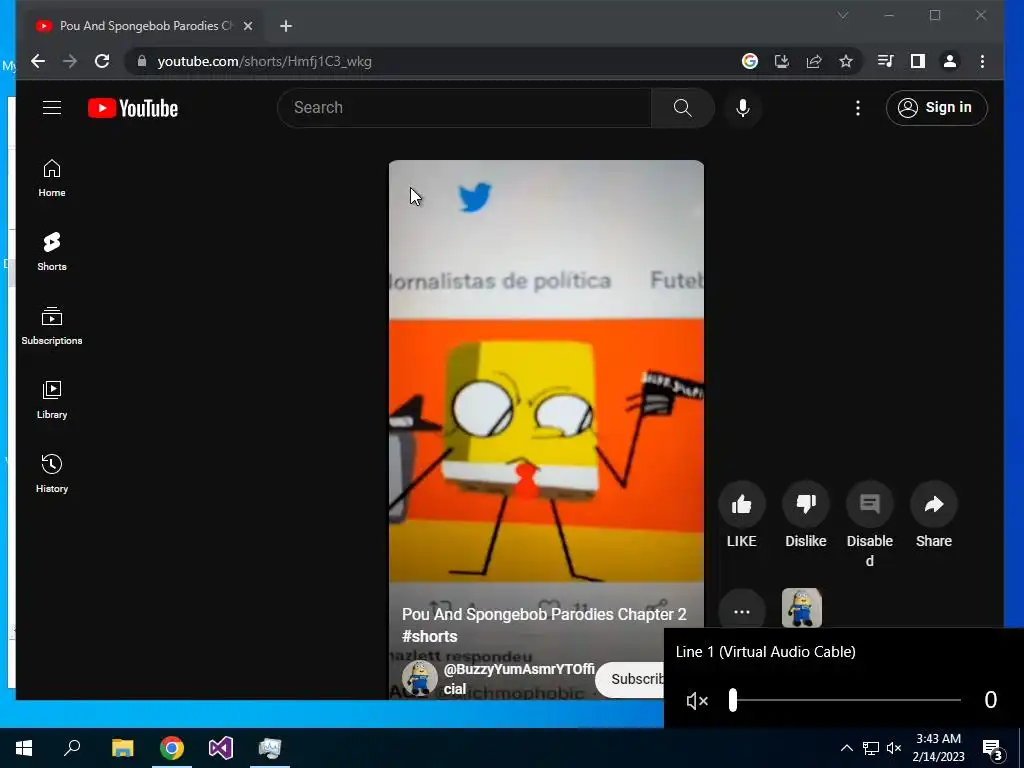The width and height of the screenshot is (1024, 768).
Task: Open the @BuzzyYumAsmrYTOfficial channel link
Action: 519,679
